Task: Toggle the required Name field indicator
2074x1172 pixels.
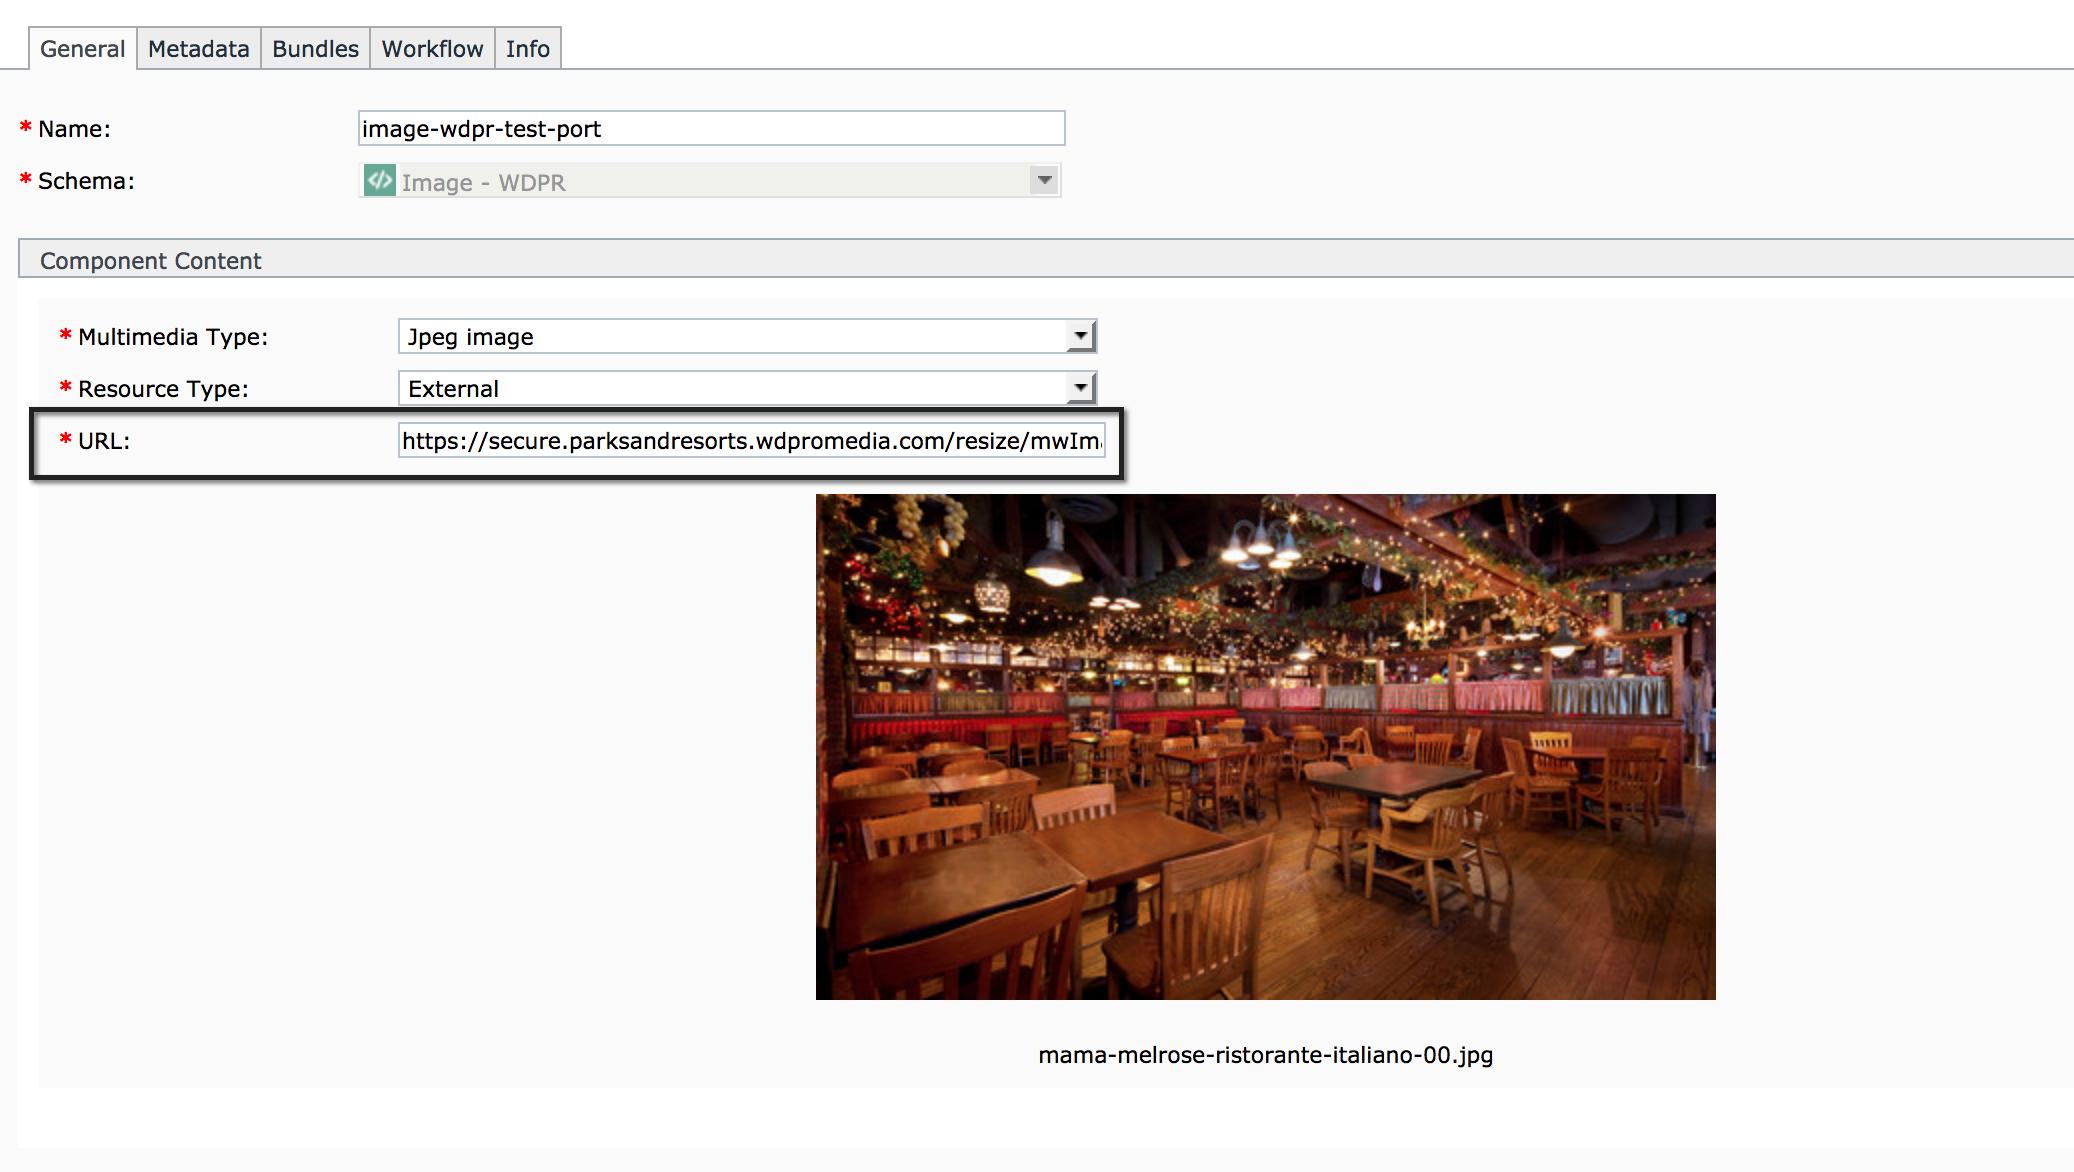Action: pyautogui.click(x=26, y=130)
